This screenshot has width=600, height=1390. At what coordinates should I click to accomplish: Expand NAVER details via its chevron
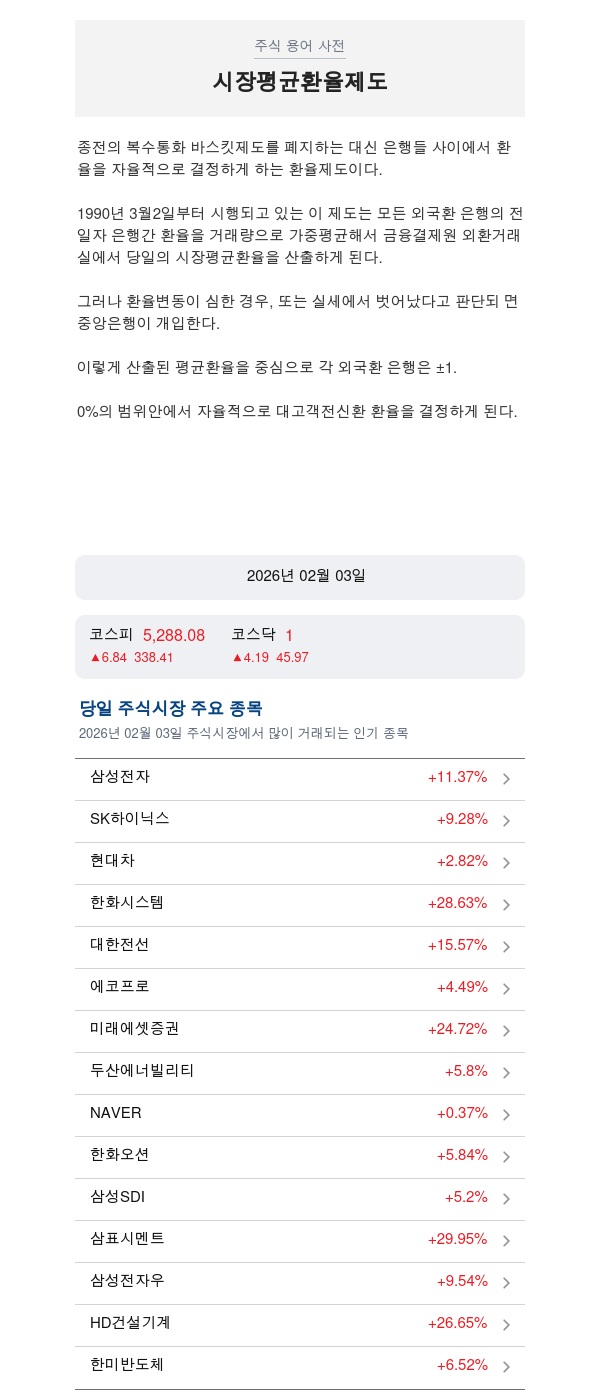click(x=506, y=1115)
